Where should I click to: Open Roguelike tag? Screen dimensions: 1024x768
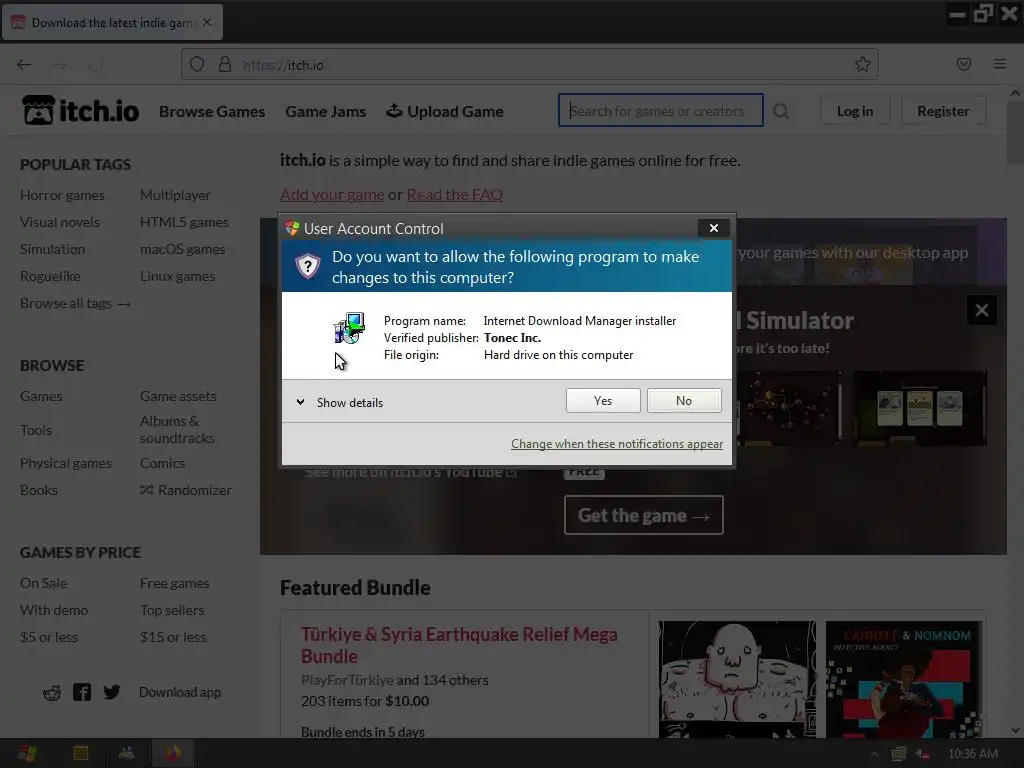click(x=50, y=276)
